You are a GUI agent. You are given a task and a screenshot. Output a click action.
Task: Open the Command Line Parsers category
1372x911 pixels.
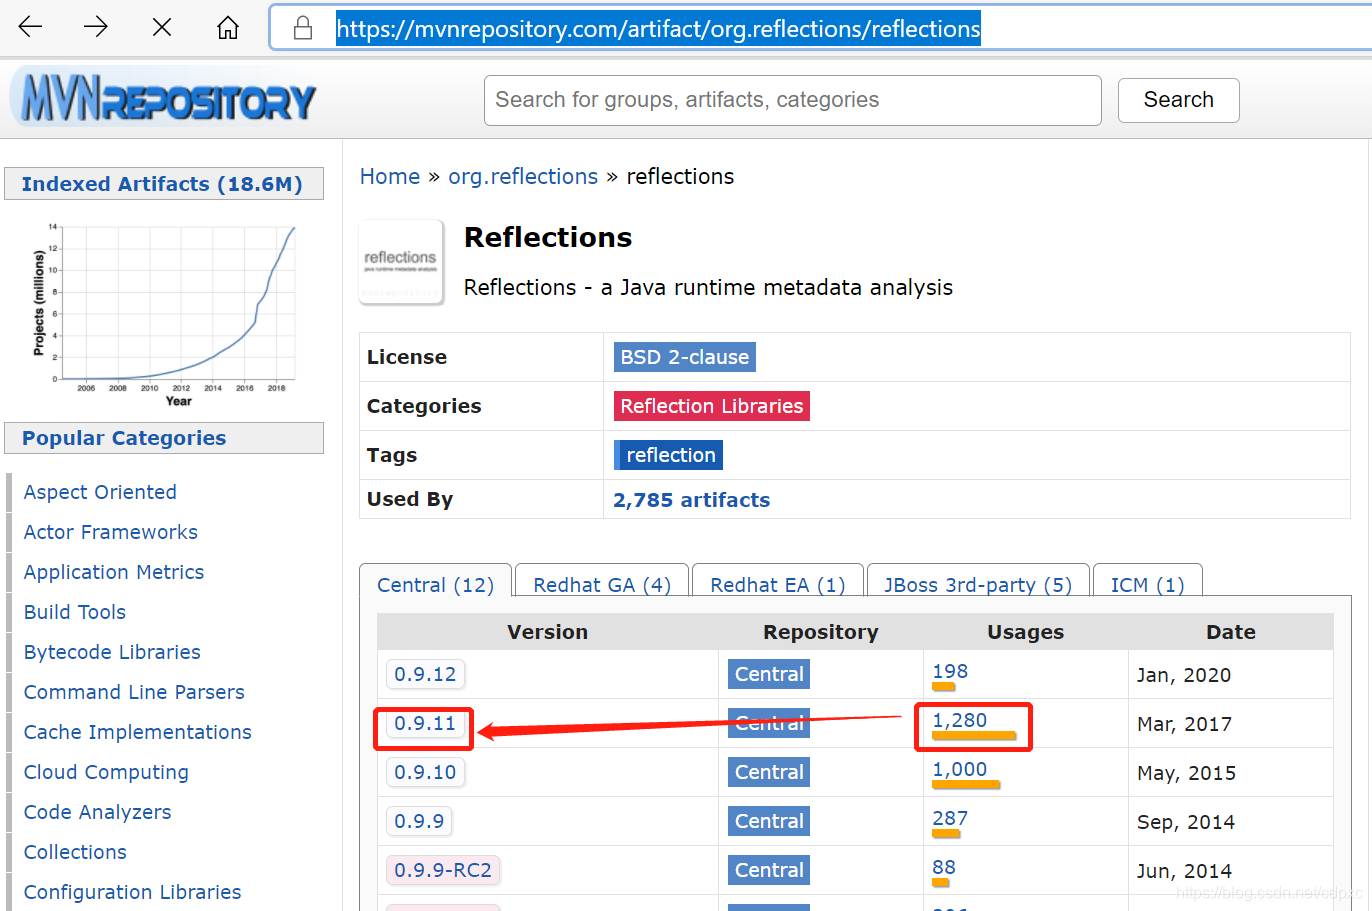coord(134,692)
